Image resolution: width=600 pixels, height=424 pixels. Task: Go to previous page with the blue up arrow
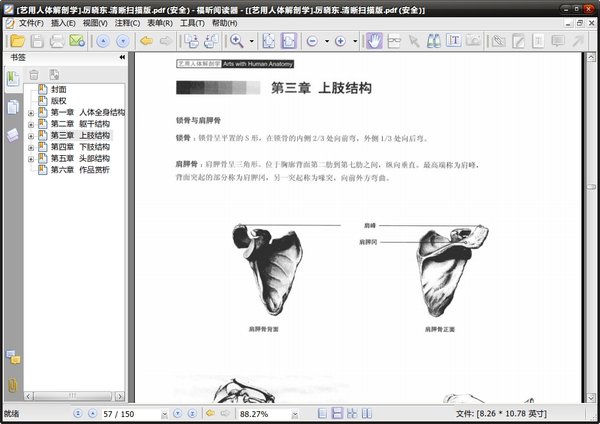click(x=103, y=41)
